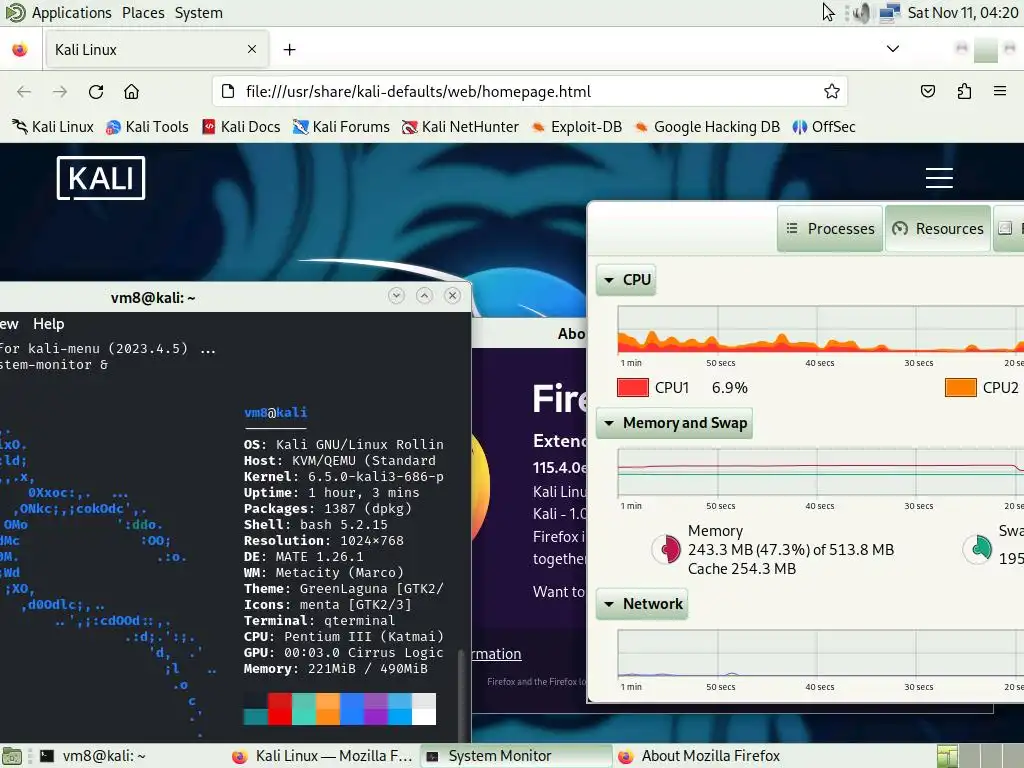This screenshot has height=768, width=1024.
Task: Click the network connection tray icon
Action: point(889,13)
